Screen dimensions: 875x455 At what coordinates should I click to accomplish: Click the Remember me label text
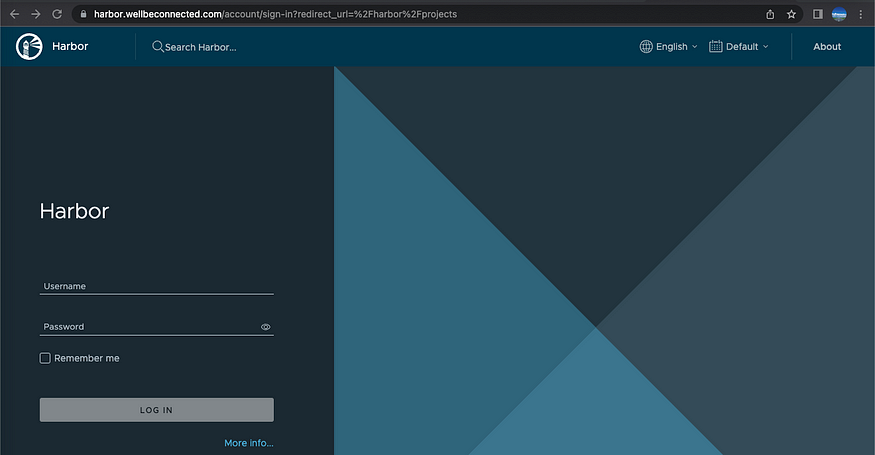(x=86, y=358)
